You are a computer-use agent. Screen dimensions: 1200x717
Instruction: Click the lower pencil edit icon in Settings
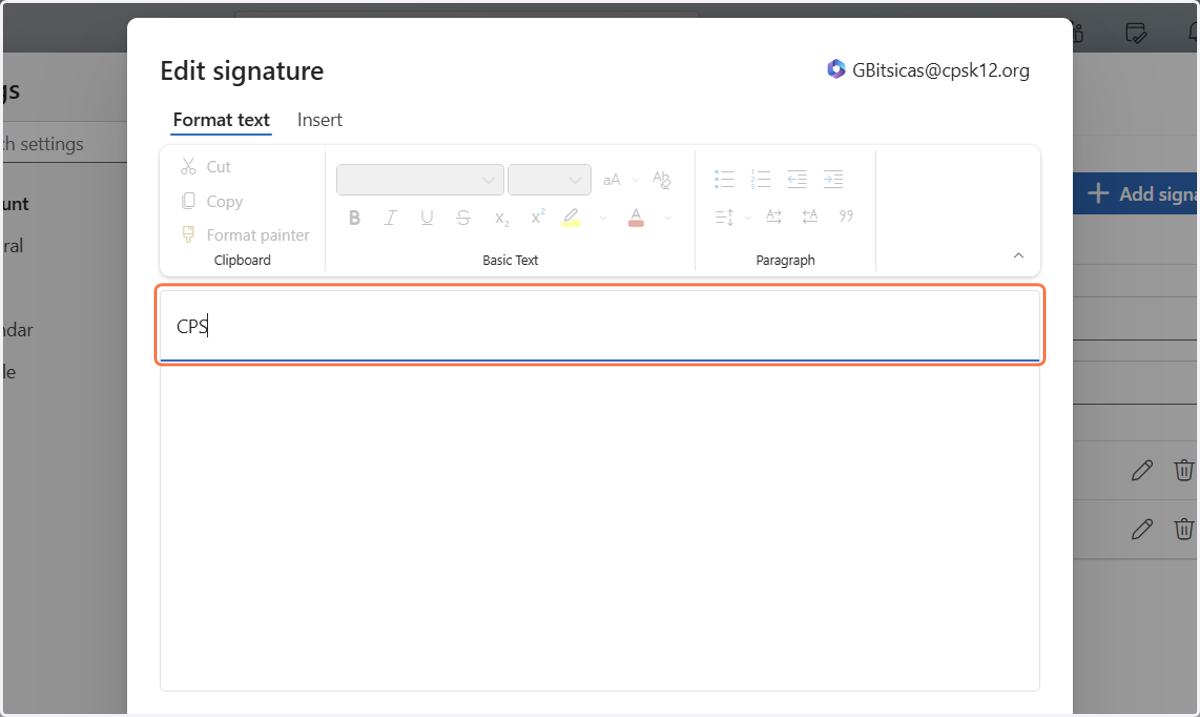1142,529
